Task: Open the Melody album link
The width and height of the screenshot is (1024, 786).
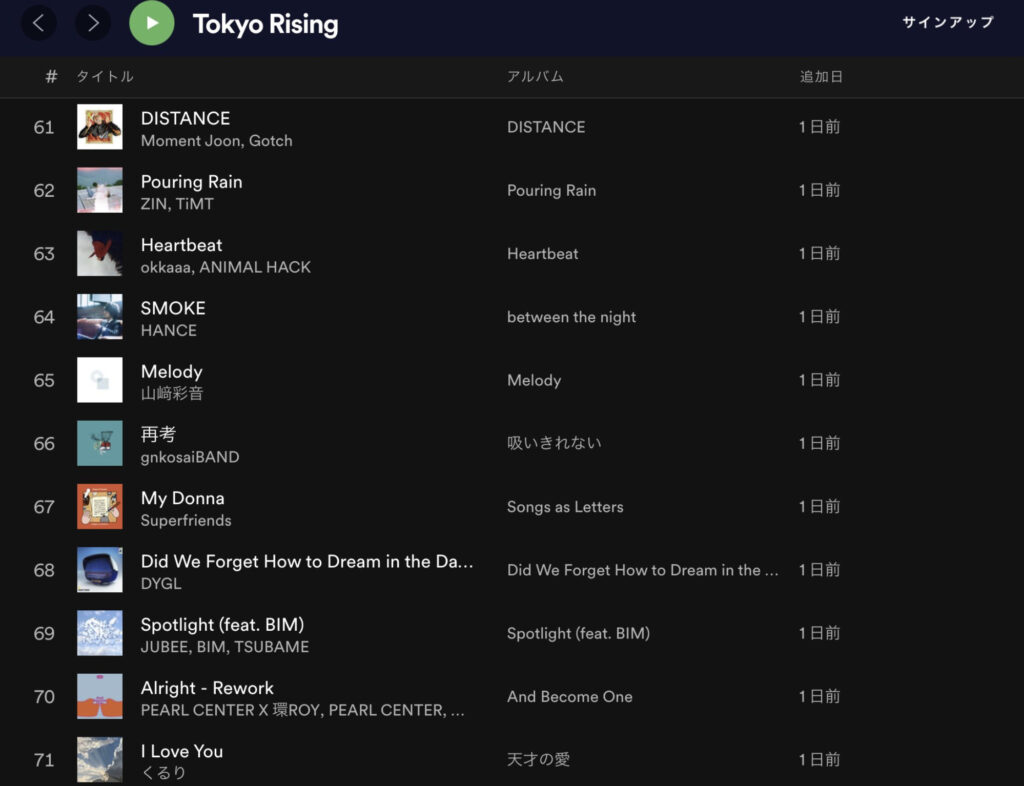Action: (534, 381)
